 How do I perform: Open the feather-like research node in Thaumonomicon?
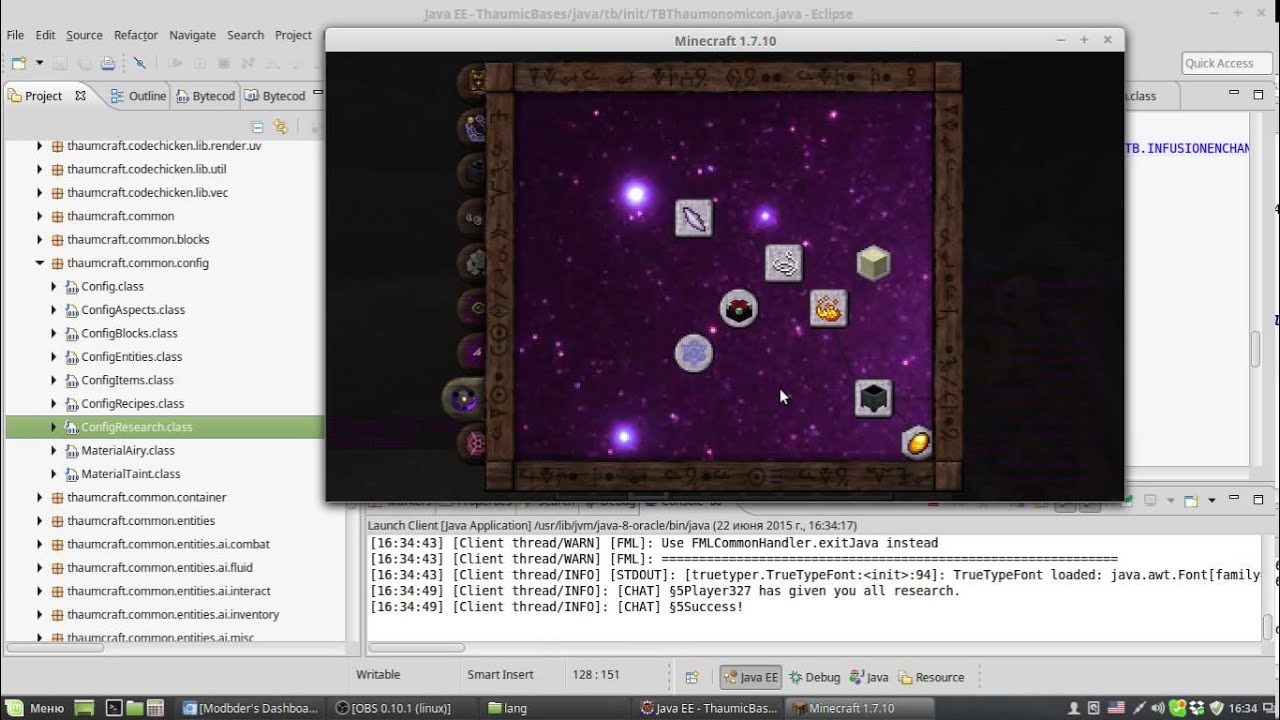tap(694, 217)
